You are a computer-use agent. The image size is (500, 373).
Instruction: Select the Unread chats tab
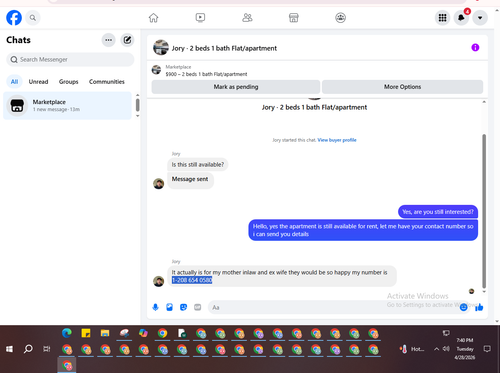tap(38, 82)
